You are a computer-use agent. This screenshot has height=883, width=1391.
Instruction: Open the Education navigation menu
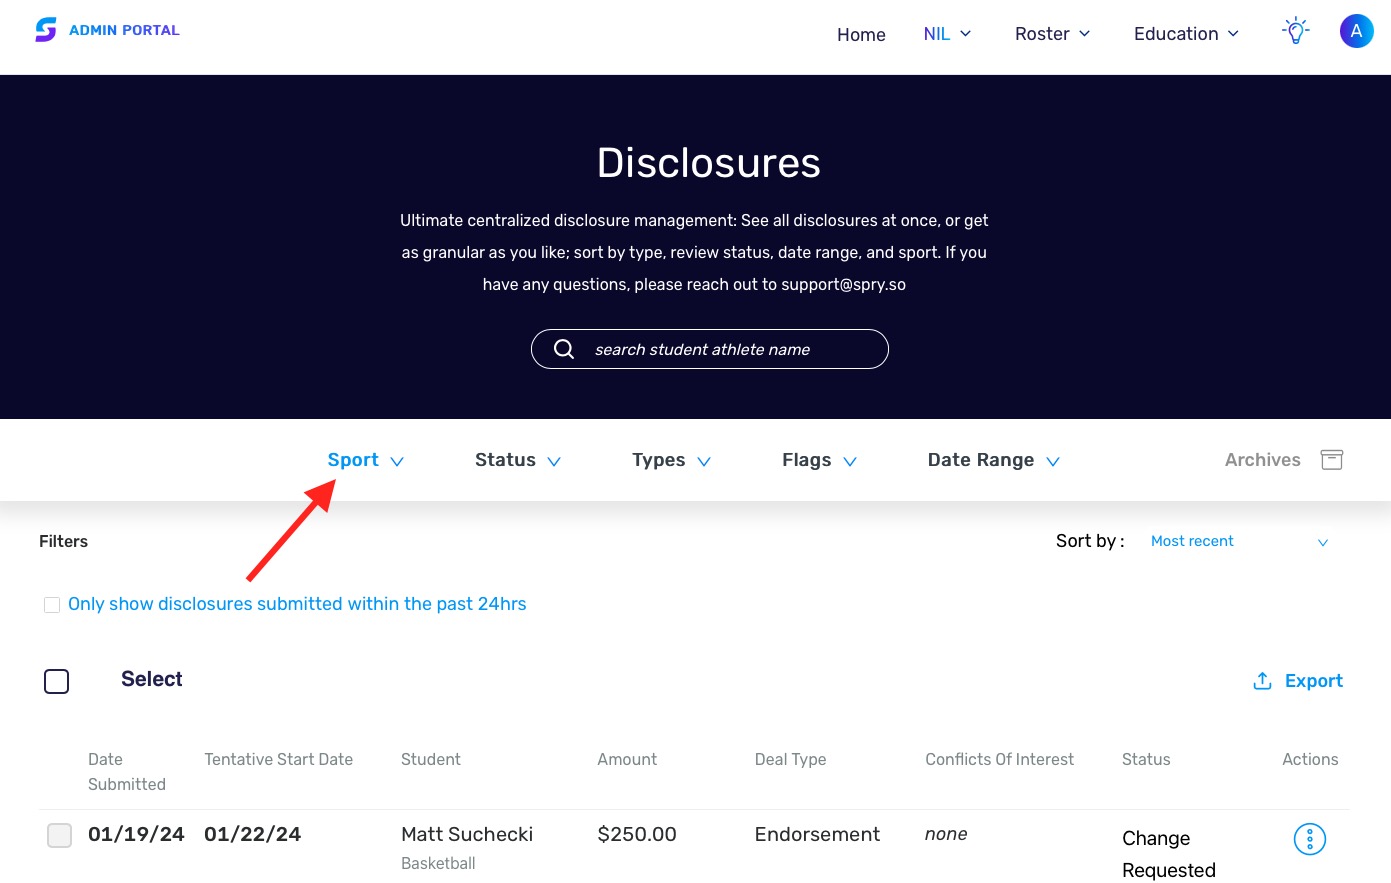(x=1186, y=34)
